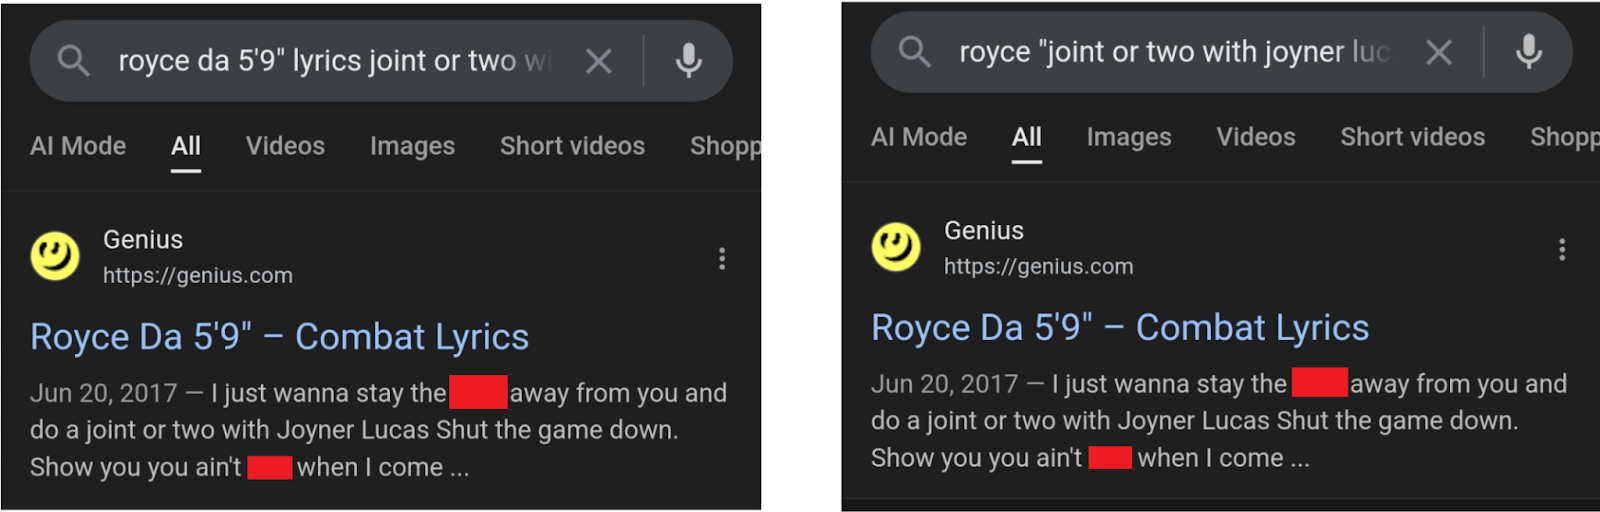
Task: Click Genius site name in right result
Action: 984,231
